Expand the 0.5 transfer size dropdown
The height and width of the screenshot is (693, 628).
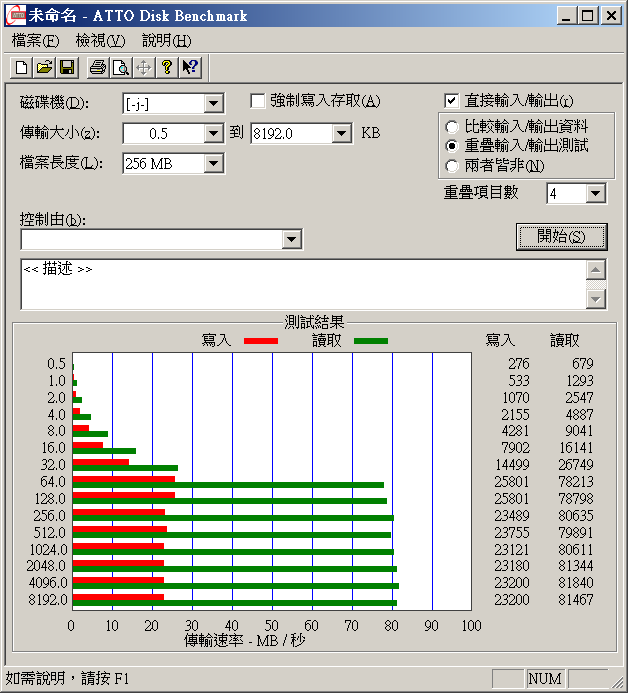point(213,133)
